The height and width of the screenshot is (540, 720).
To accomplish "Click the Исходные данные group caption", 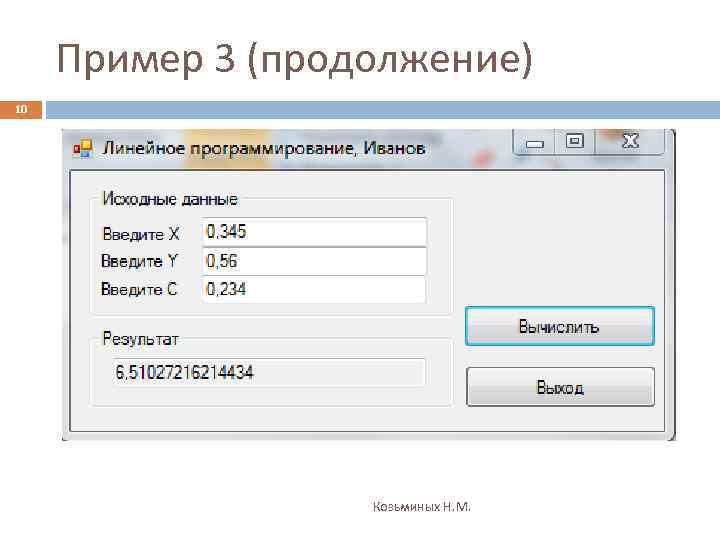I will [170, 199].
